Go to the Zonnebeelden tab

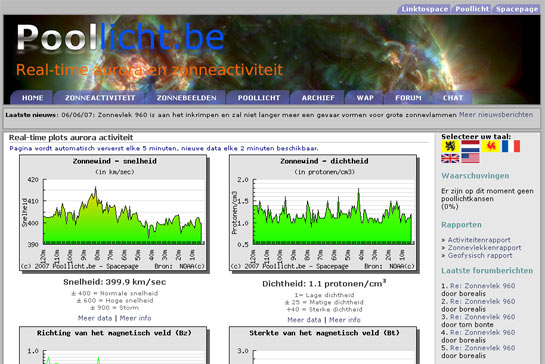186,98
